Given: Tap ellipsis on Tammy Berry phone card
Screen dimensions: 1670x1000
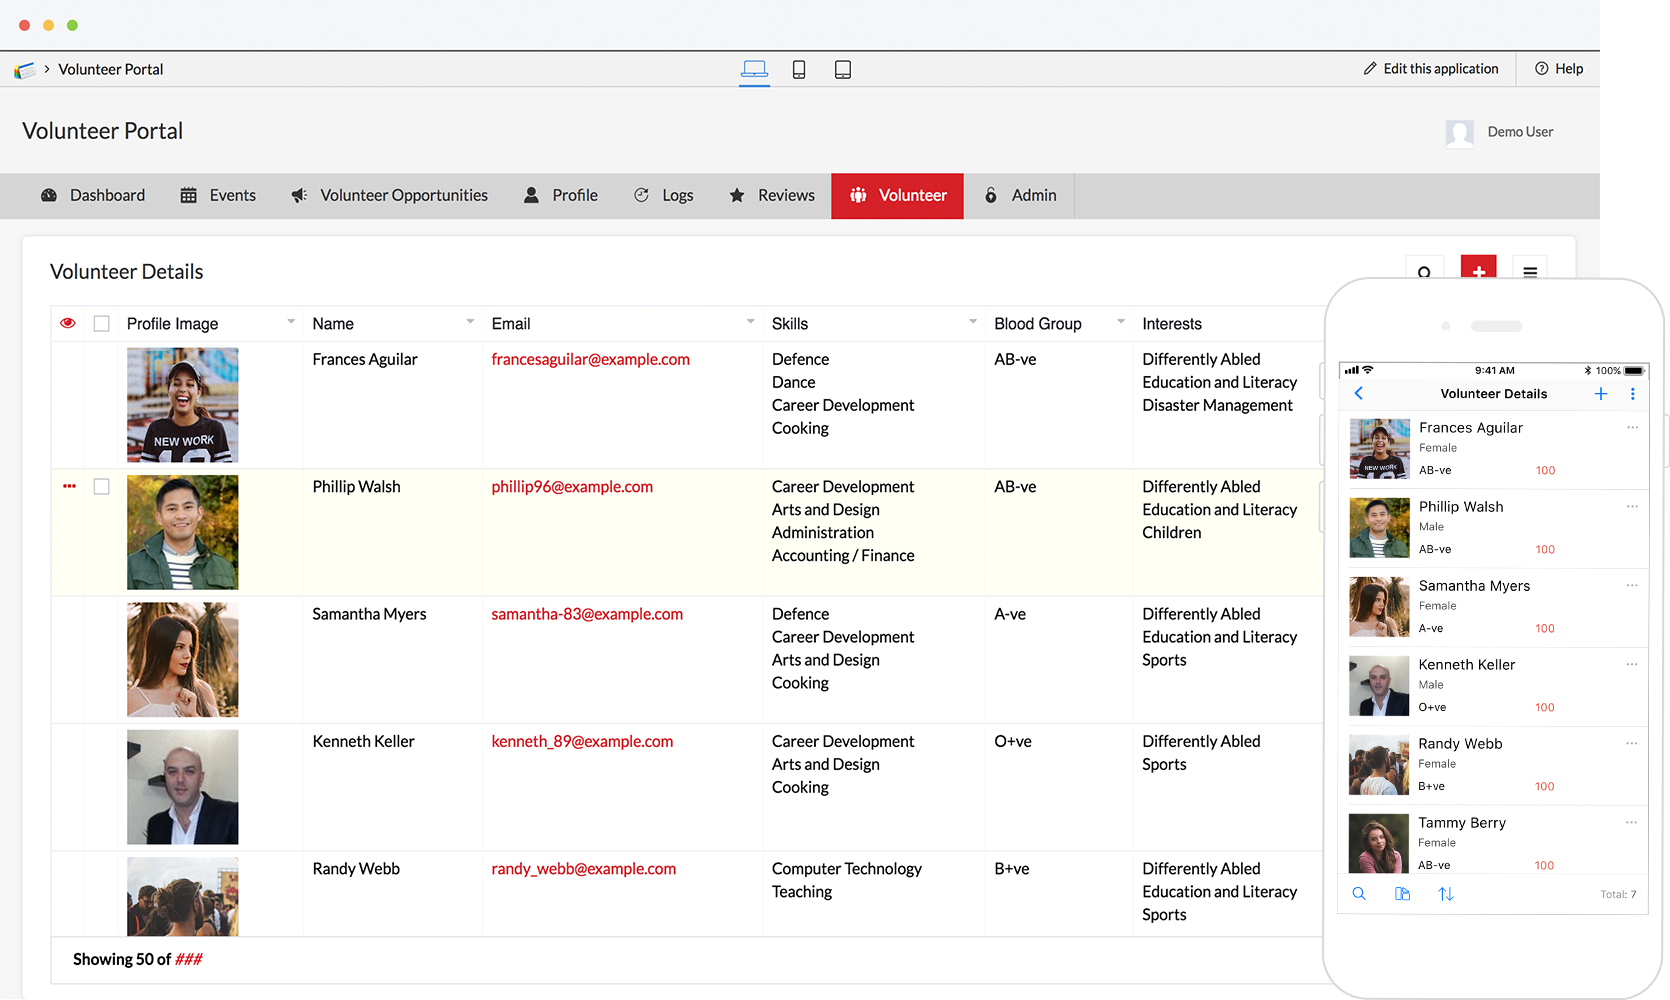Looking at the screenshot, I should click(1631, 822).
